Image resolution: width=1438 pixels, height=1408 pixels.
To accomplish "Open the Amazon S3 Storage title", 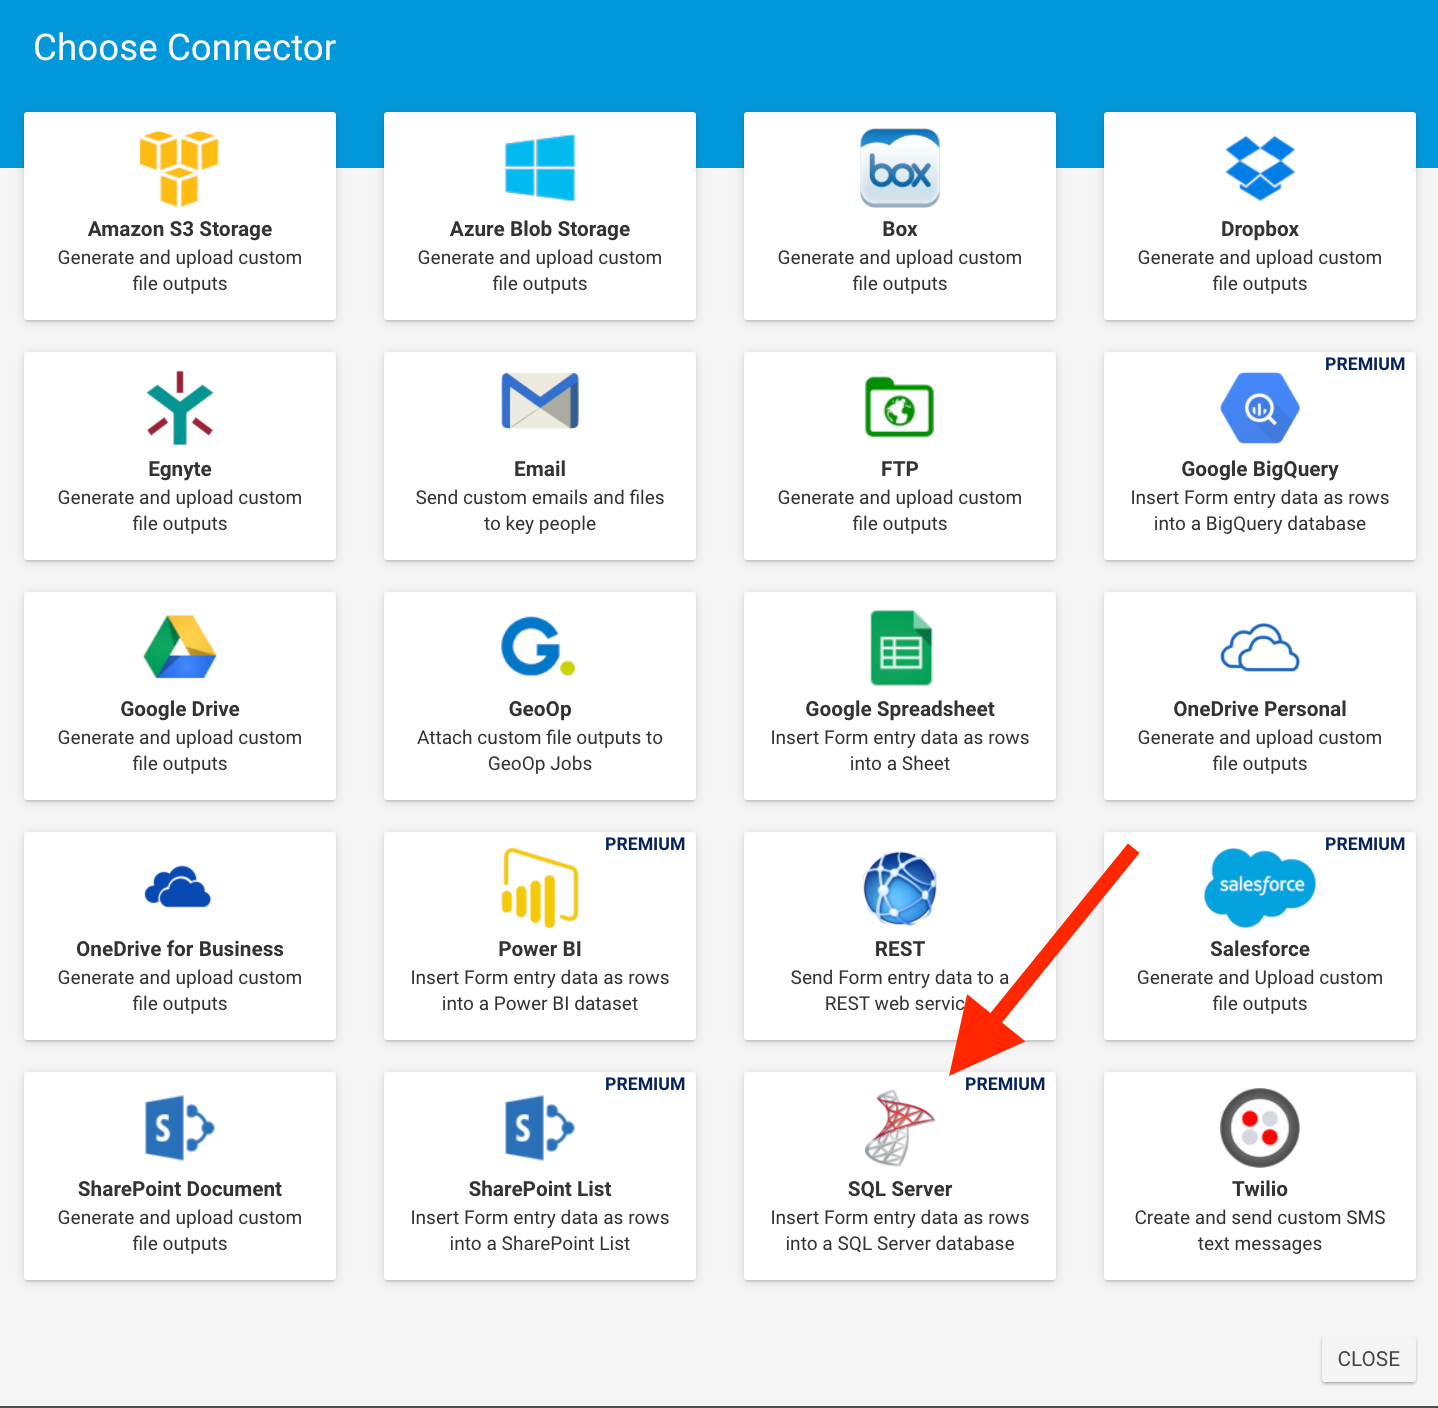I will click(180, 229).
